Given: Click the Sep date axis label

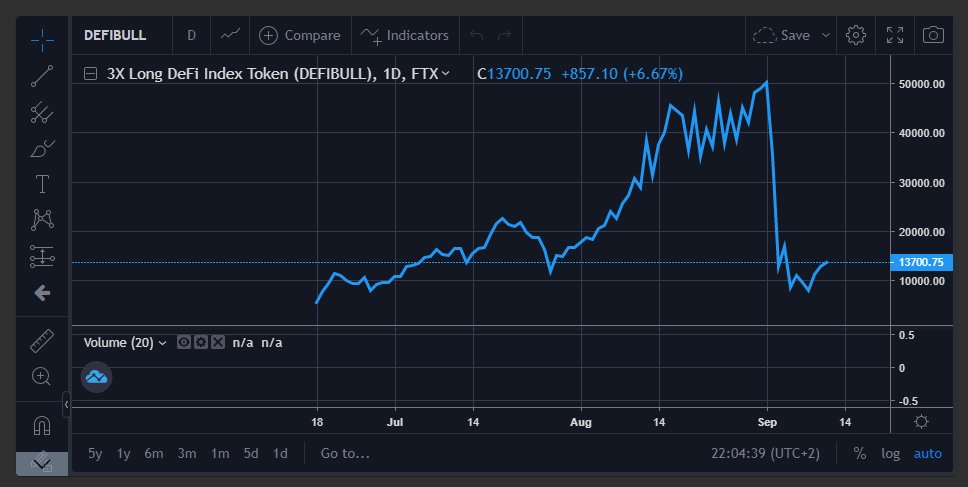Looking at the screenshot, I should tap(767, 422).
